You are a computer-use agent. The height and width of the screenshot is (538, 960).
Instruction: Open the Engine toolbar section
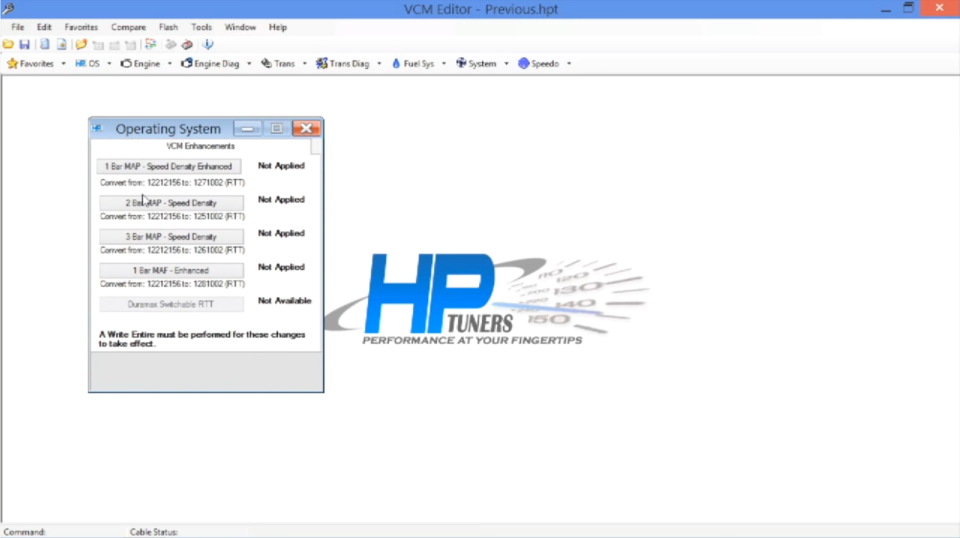[x=140, y=64]
